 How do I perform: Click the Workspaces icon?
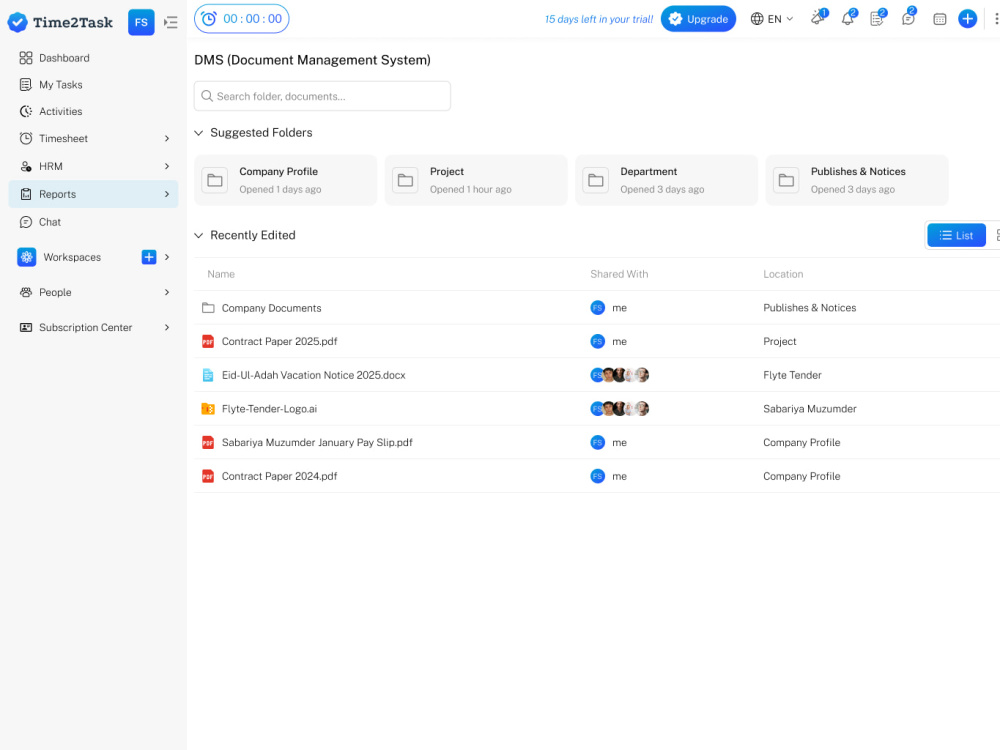(x=27, y=257)
